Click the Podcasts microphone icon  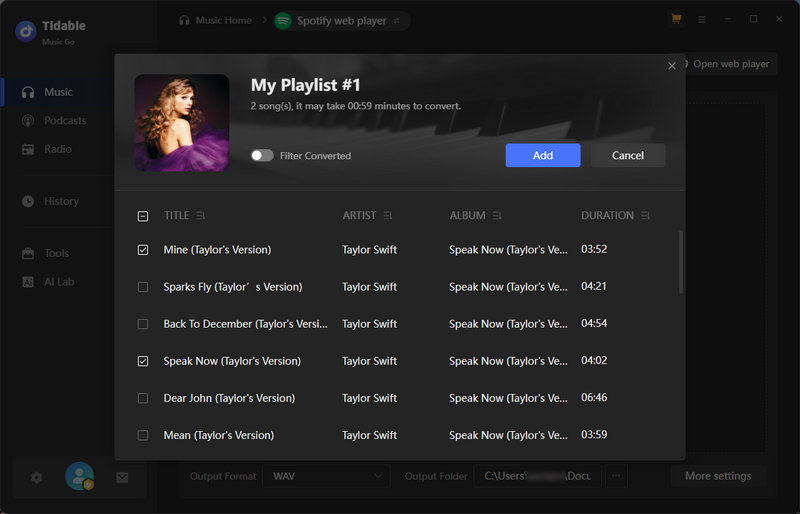28,121
